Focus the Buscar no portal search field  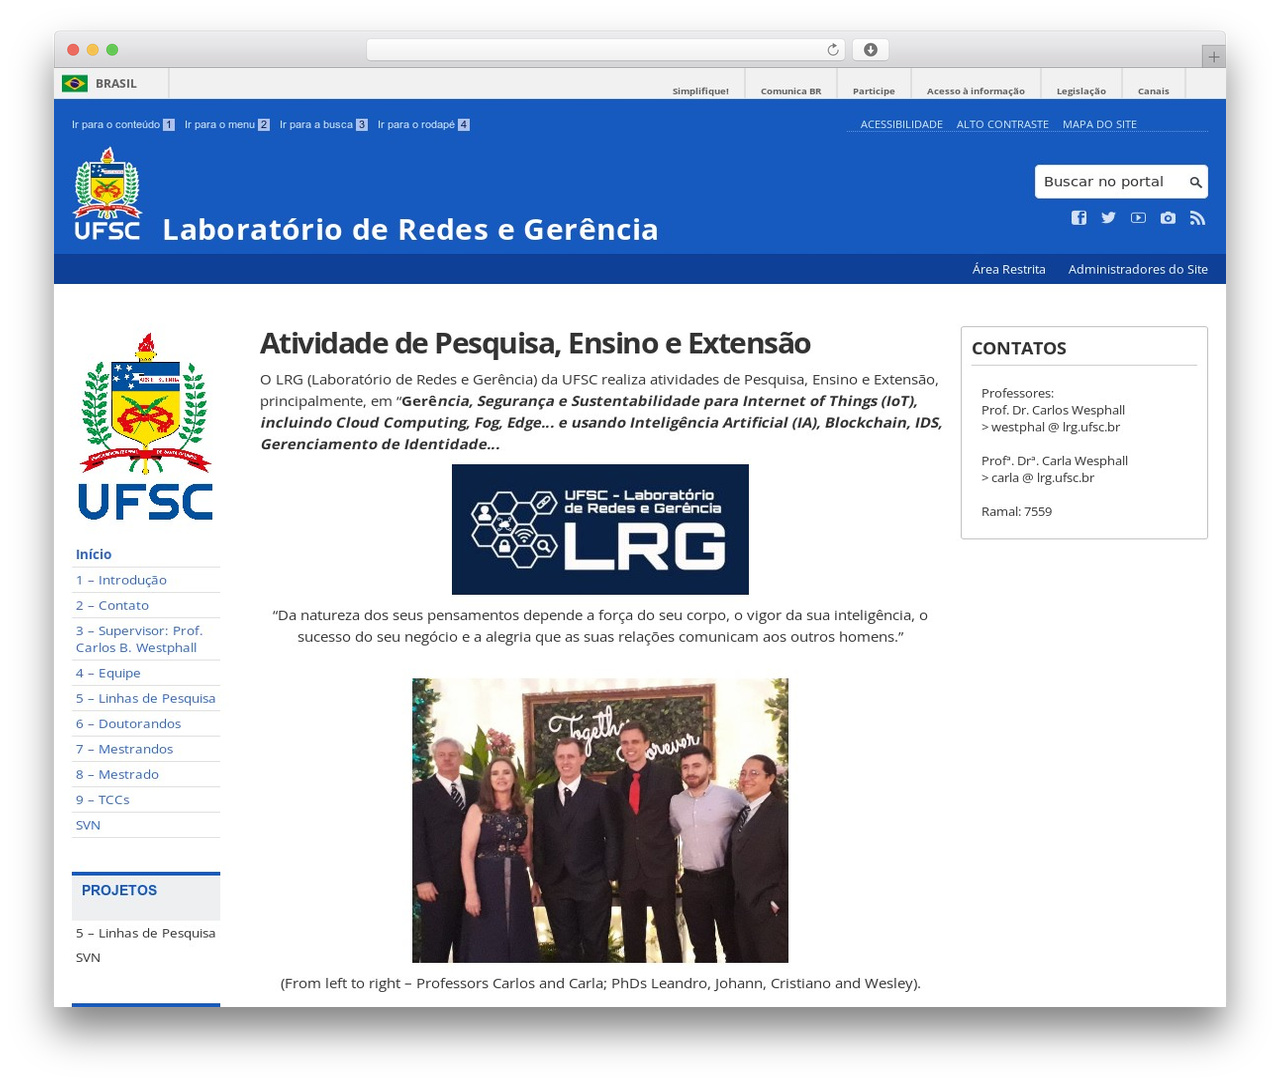coord(1110,182)
